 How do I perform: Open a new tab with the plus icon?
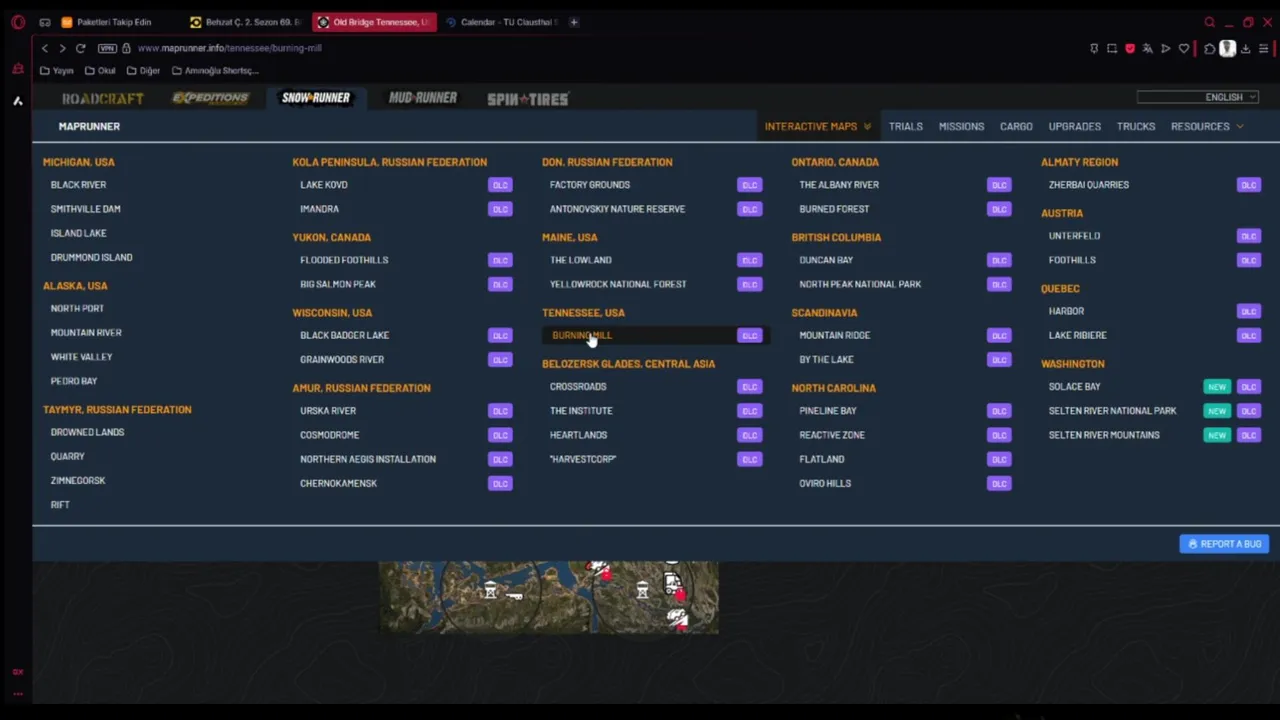[574, 22]
